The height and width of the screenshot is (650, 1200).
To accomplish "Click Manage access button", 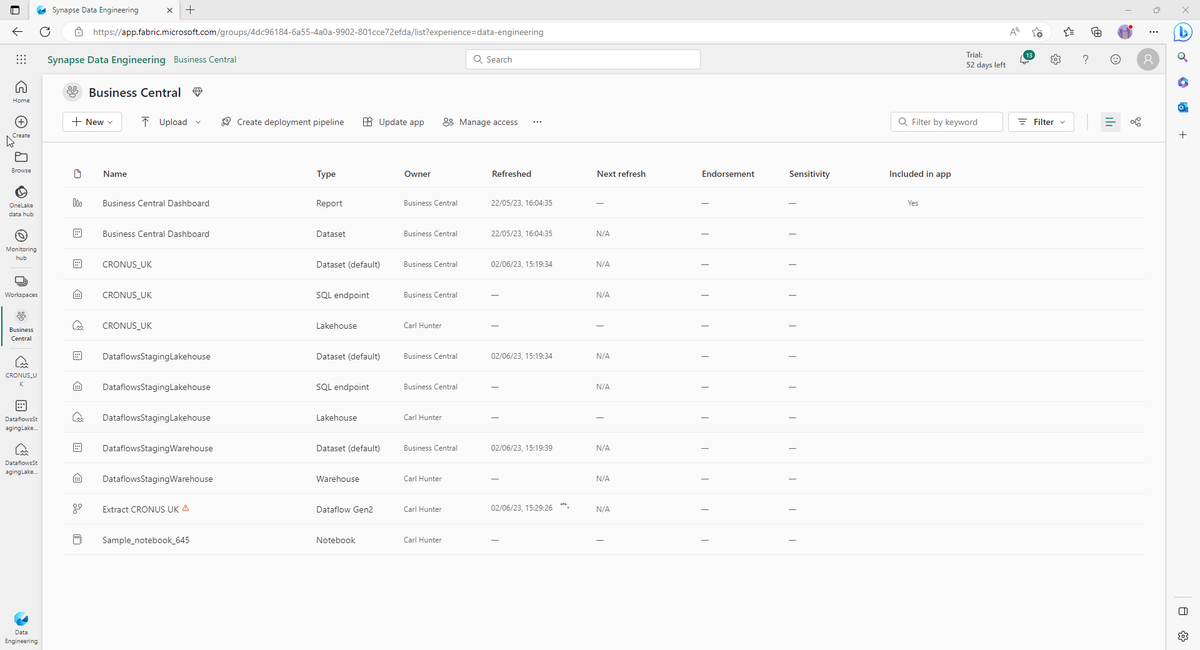I will [x=480, y=122].
